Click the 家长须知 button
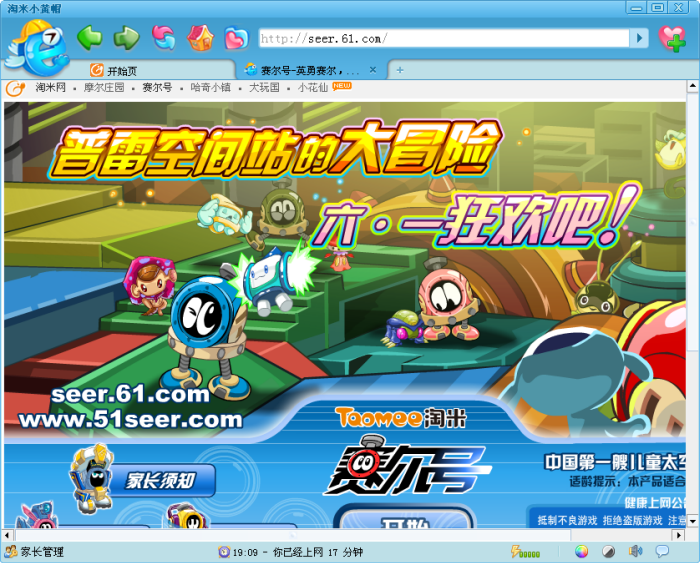The width and height of the screenshot is (700, 563). coord(162,480)
